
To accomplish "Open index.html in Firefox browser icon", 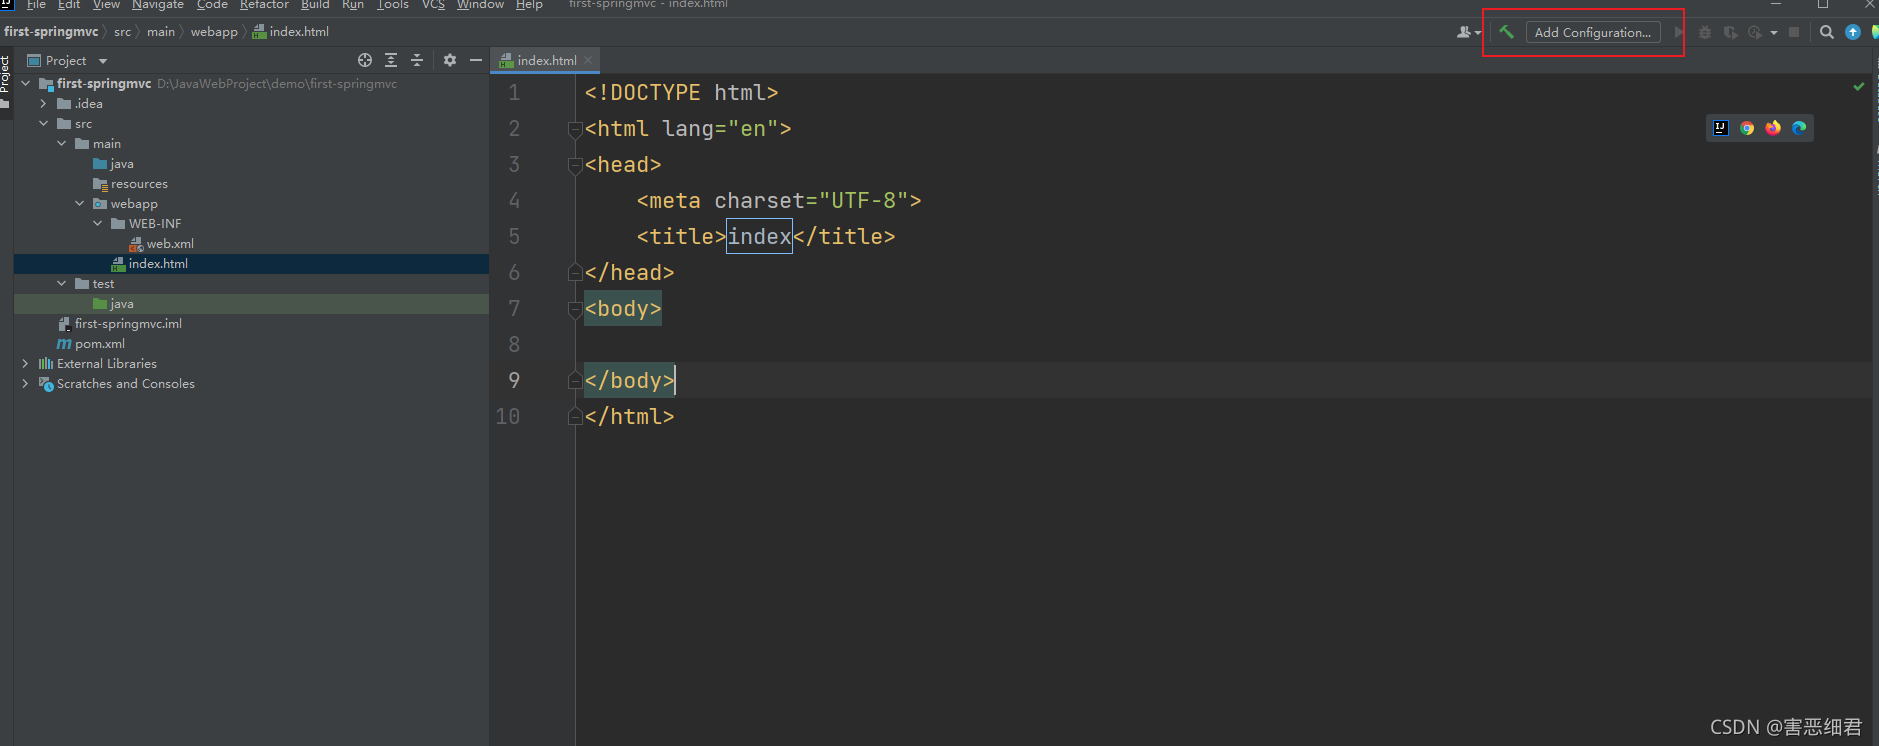I will [1773, 128].
